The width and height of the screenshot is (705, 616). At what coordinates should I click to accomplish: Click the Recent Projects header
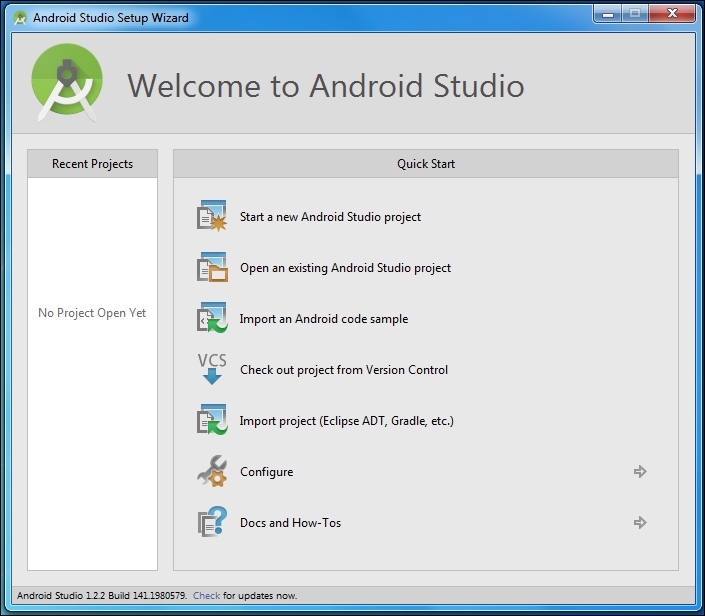(x=93, y=164)
